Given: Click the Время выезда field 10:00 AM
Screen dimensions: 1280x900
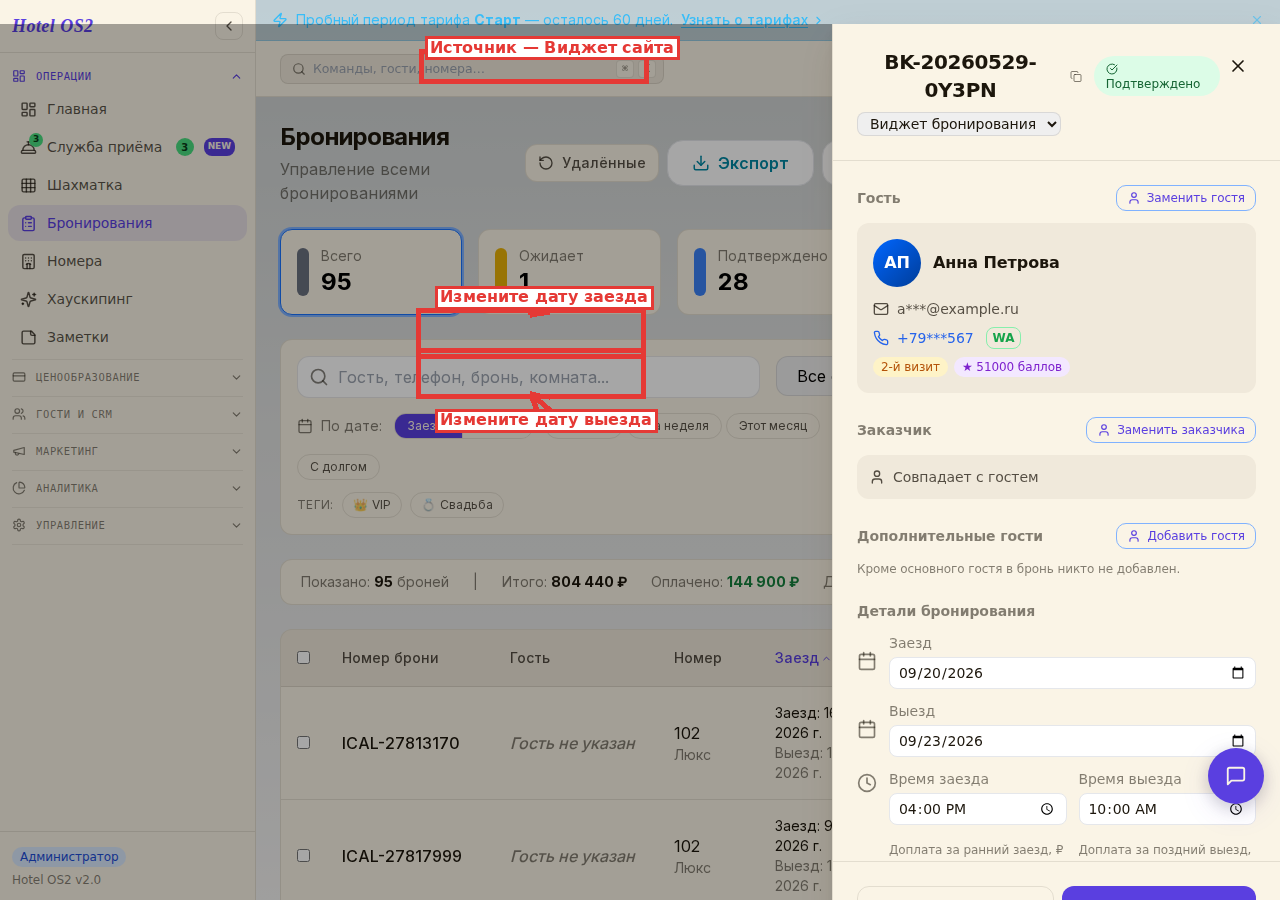Looking at the screenshot, I should click(1167, 809).
